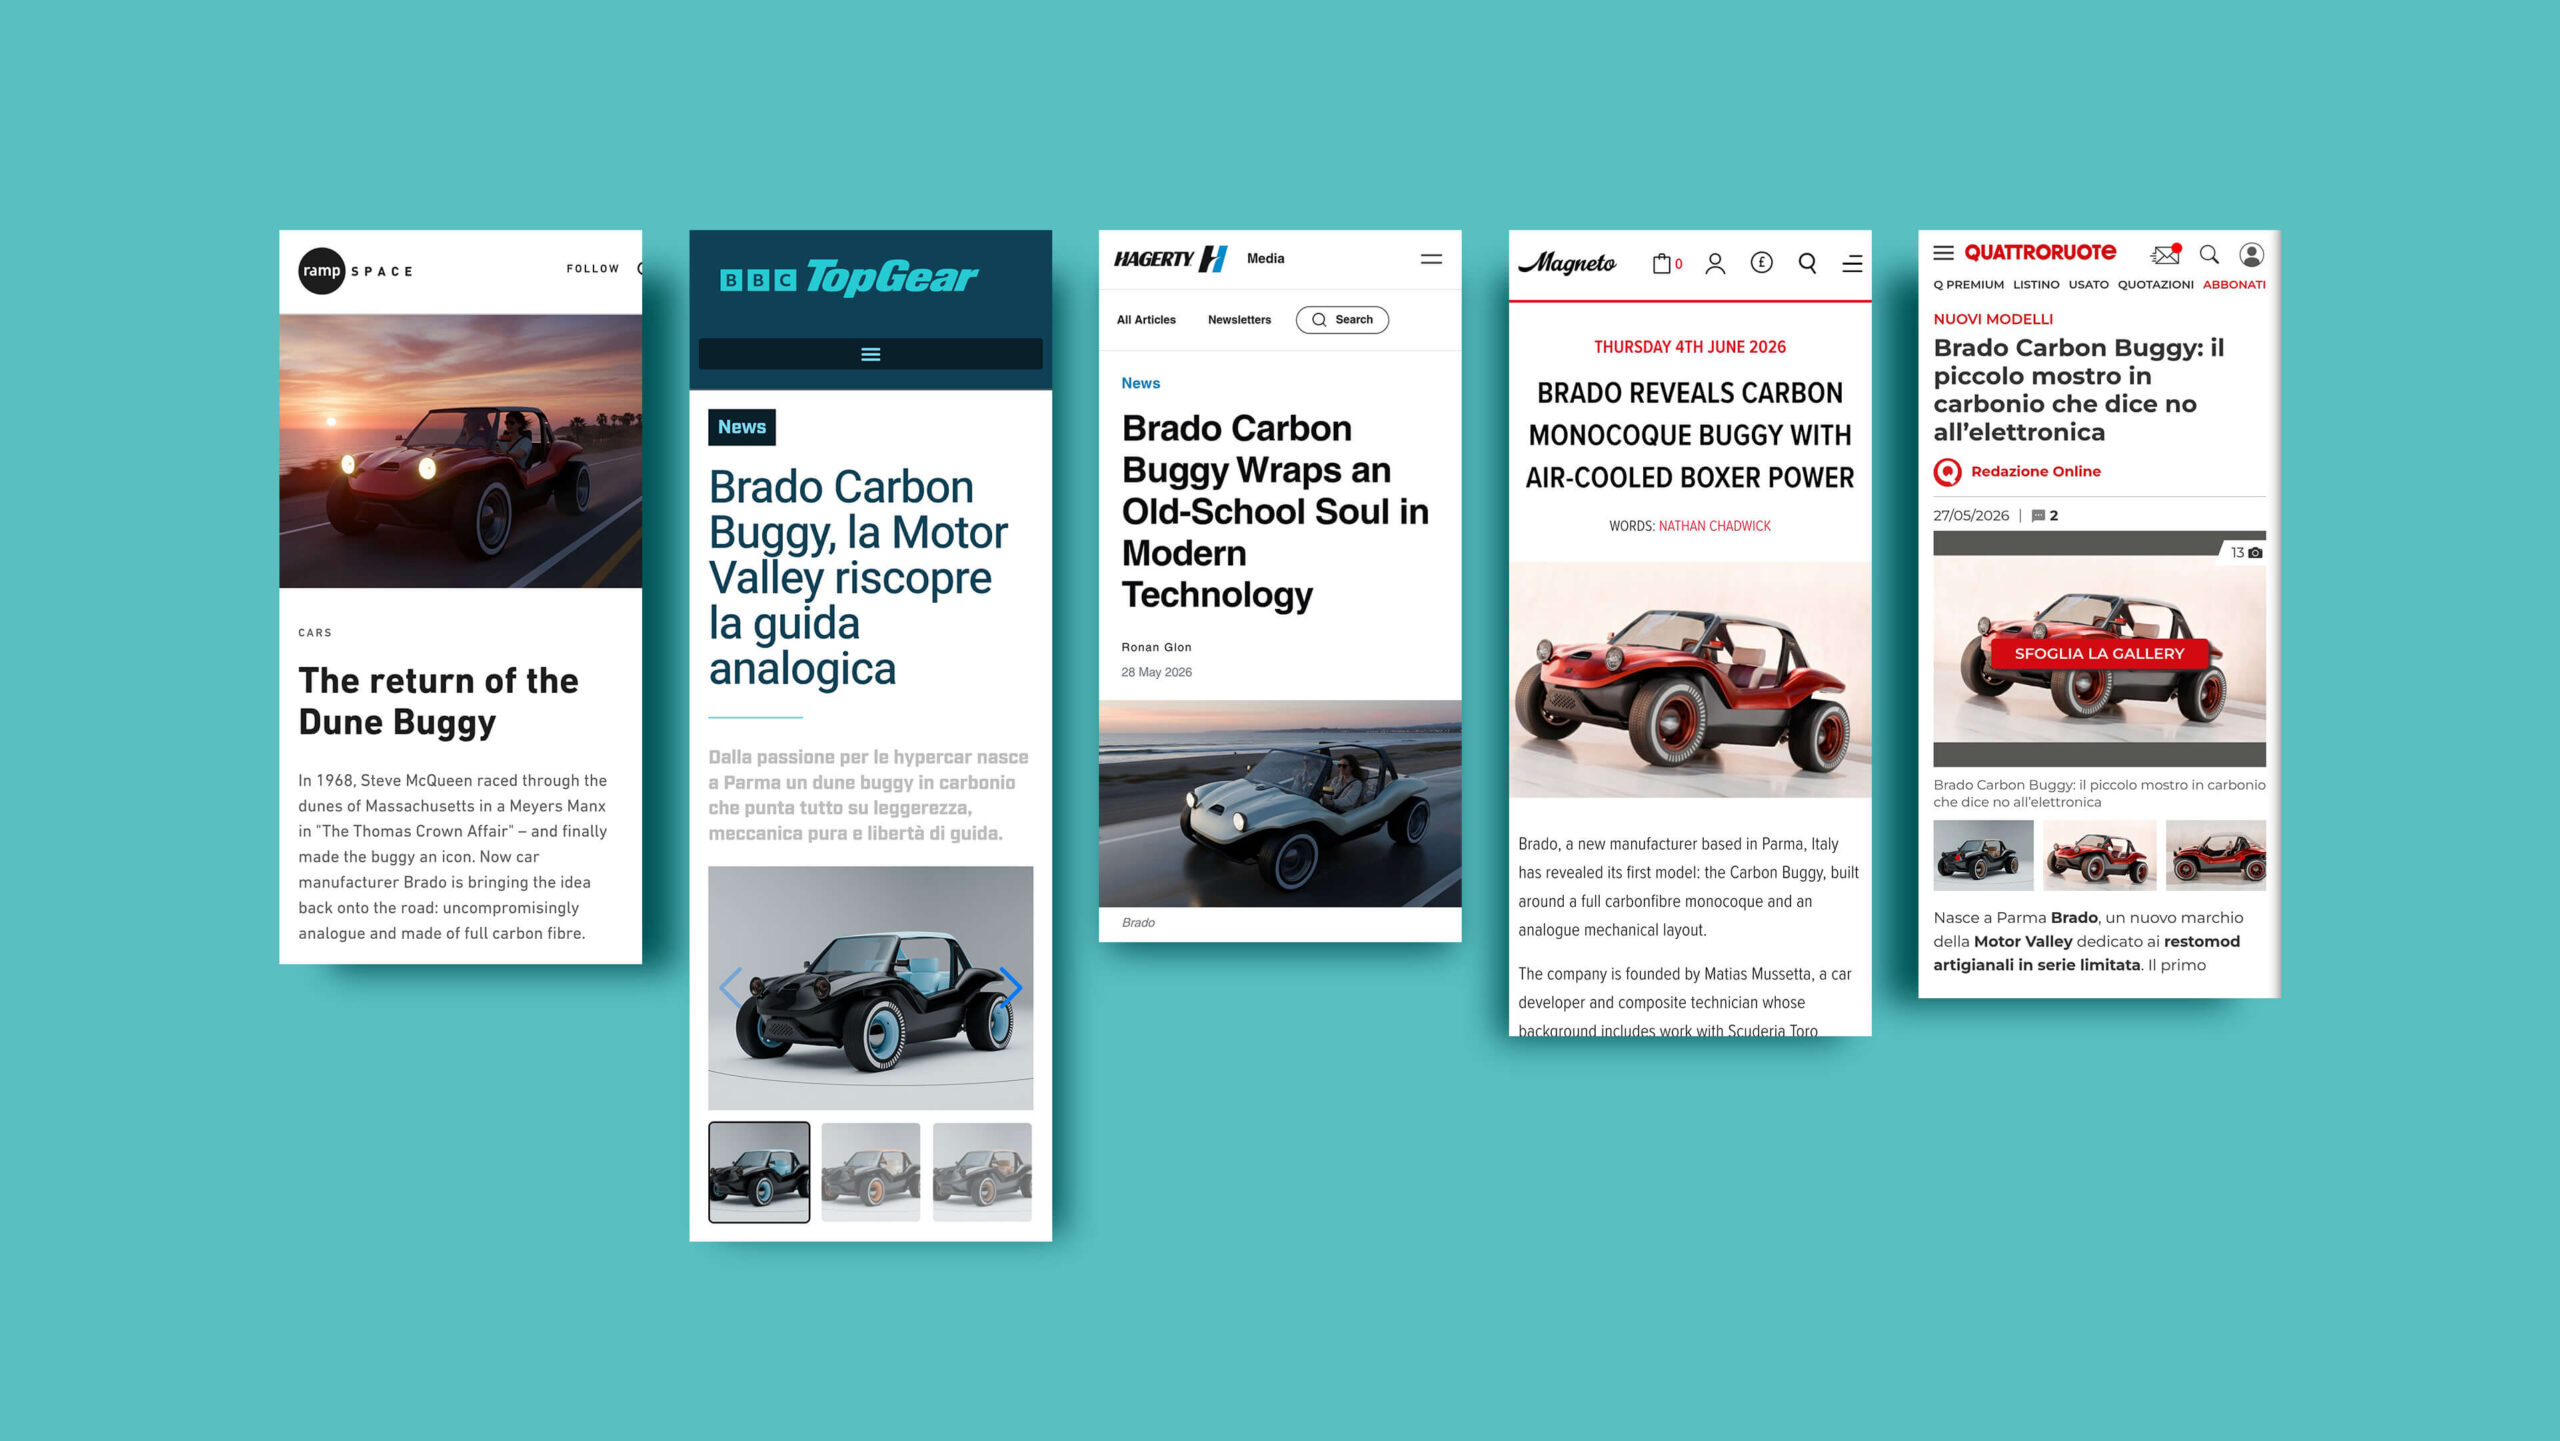
Task: Click the BBC TopGear logo
Action: pyautogui.click(x=848, y=278)
